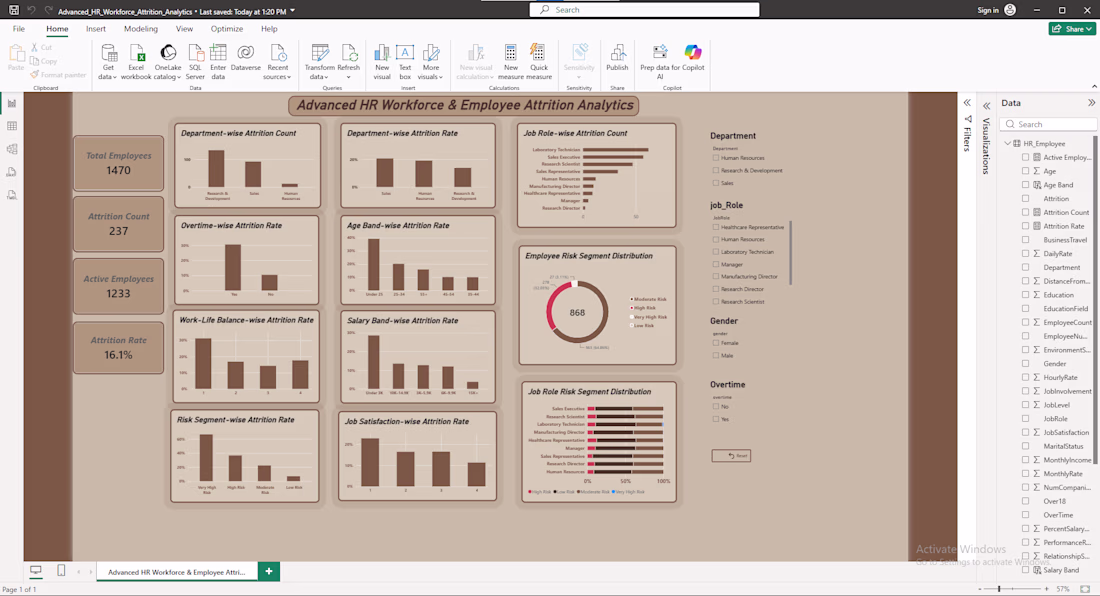Click the Excel workbook icon
Screen dimensions: 1100x596
[x=136, y=62]
